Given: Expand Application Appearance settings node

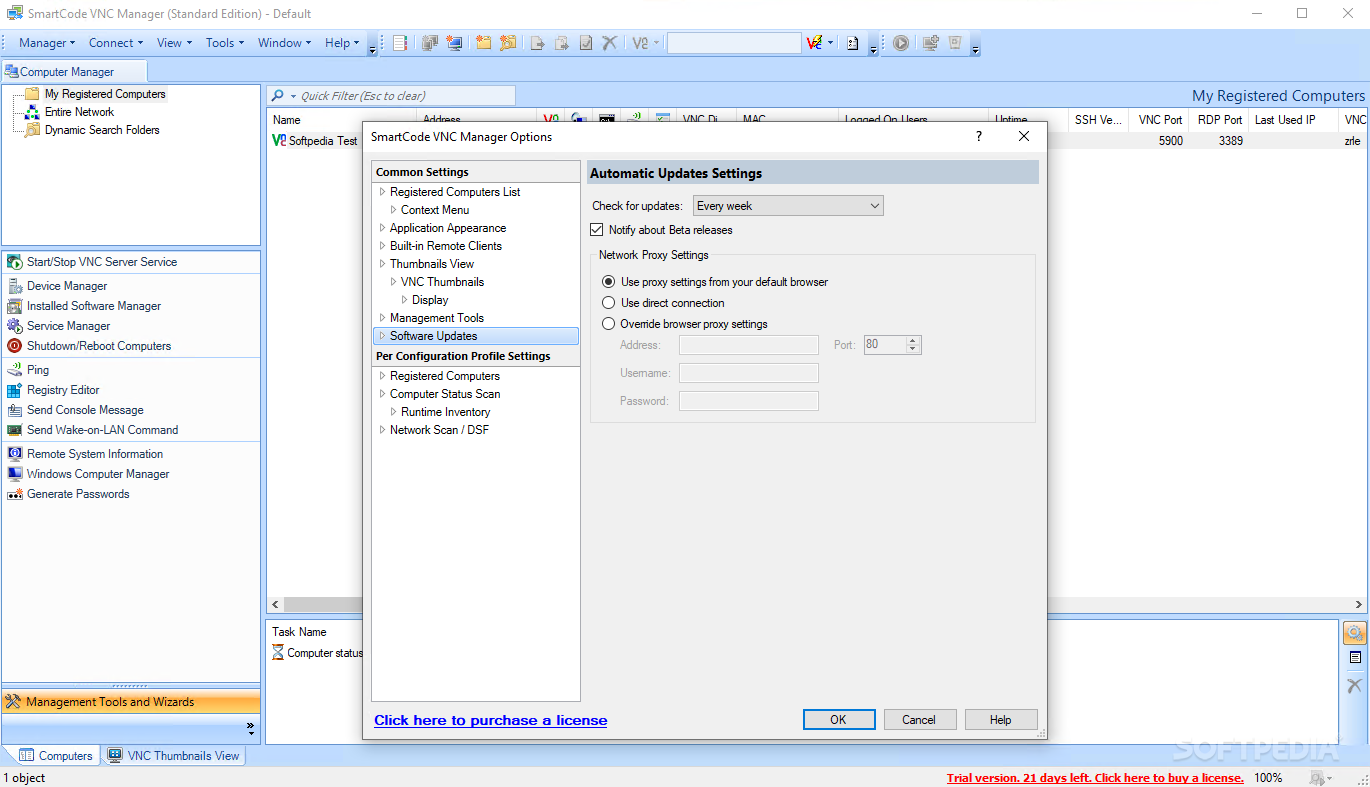Looking at the screenshot, I should [x=382, y=228].
